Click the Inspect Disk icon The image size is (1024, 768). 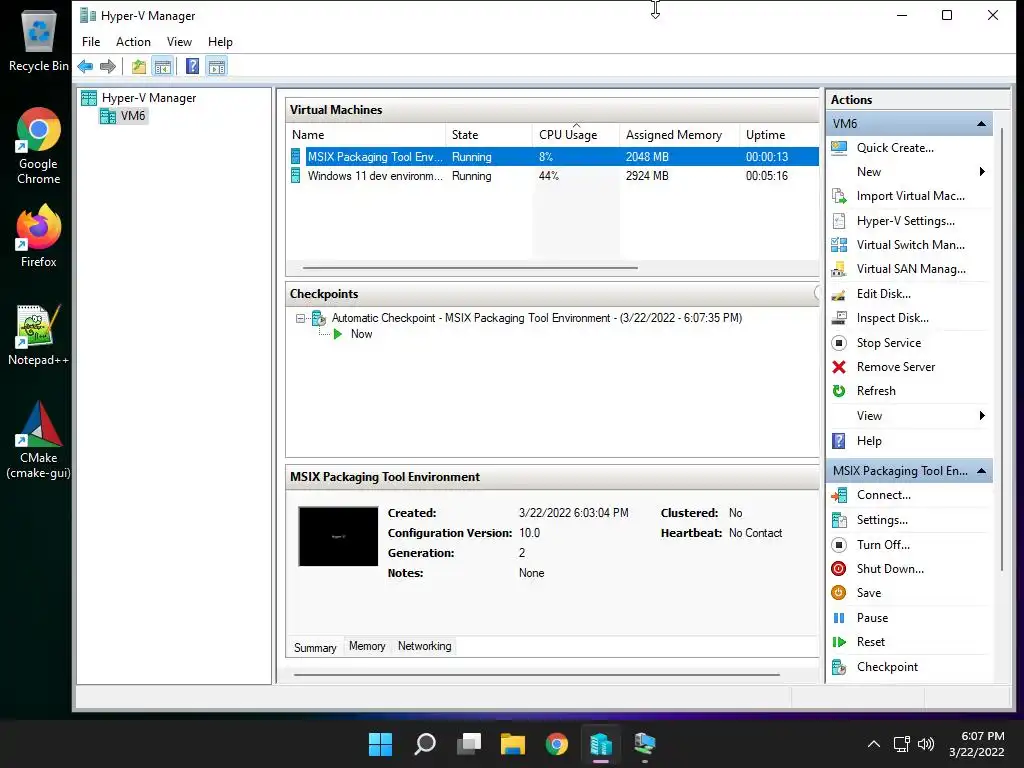839,318
